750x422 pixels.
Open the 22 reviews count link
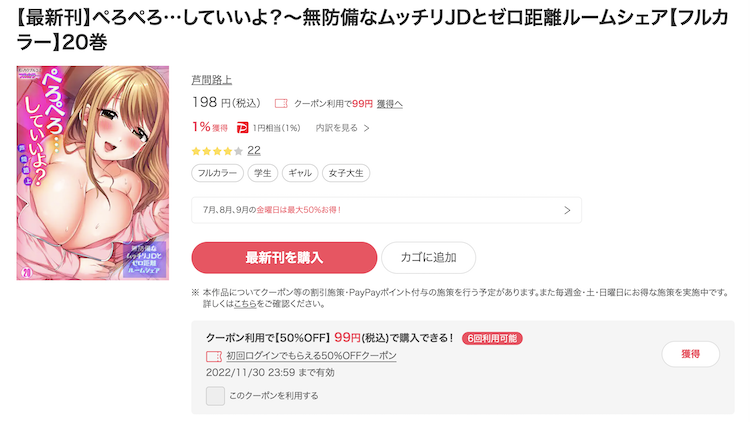[x=254, y=151]
